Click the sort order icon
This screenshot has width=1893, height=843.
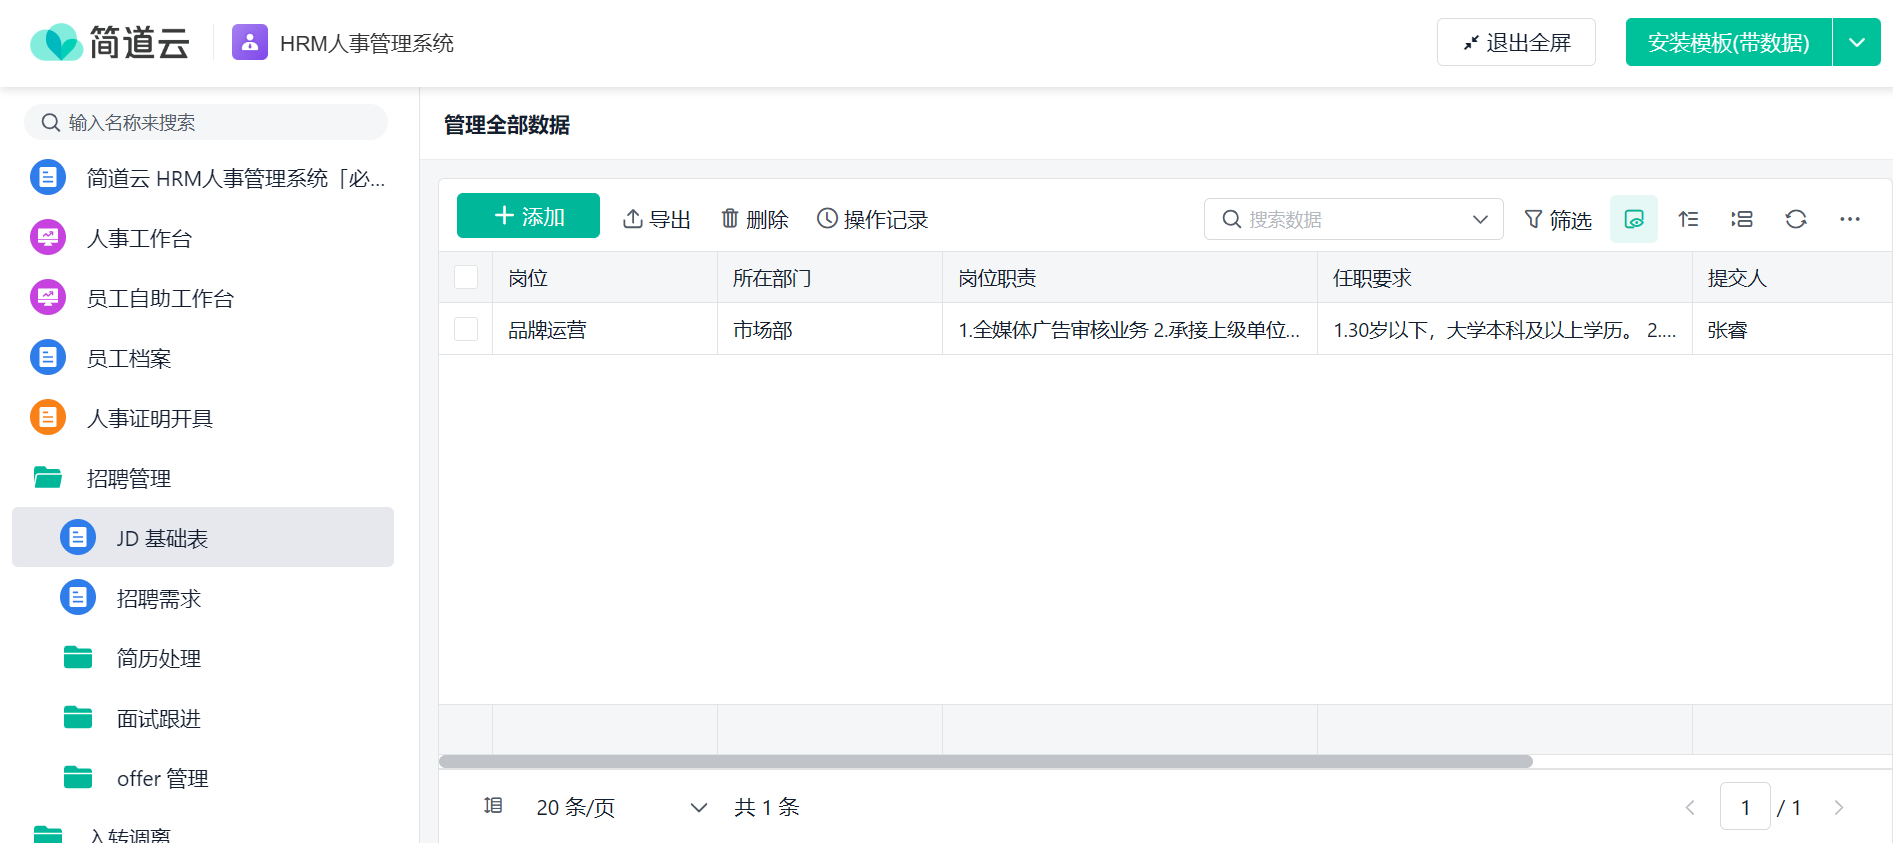click(x=1688, y=219)
